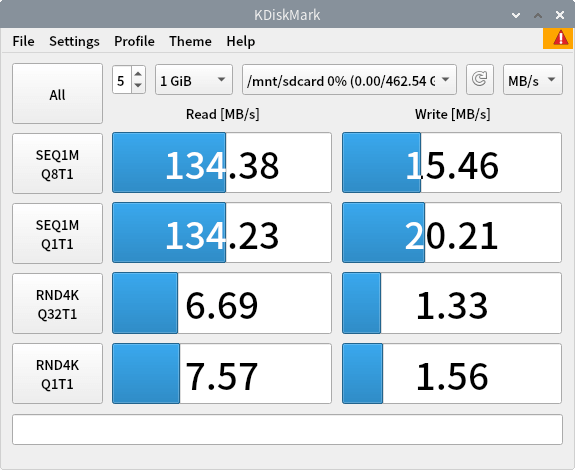The width and height of the screenshot is (575, 470).
Task: Click the 15.46 write result bar
Action: [x=452, y=162]
